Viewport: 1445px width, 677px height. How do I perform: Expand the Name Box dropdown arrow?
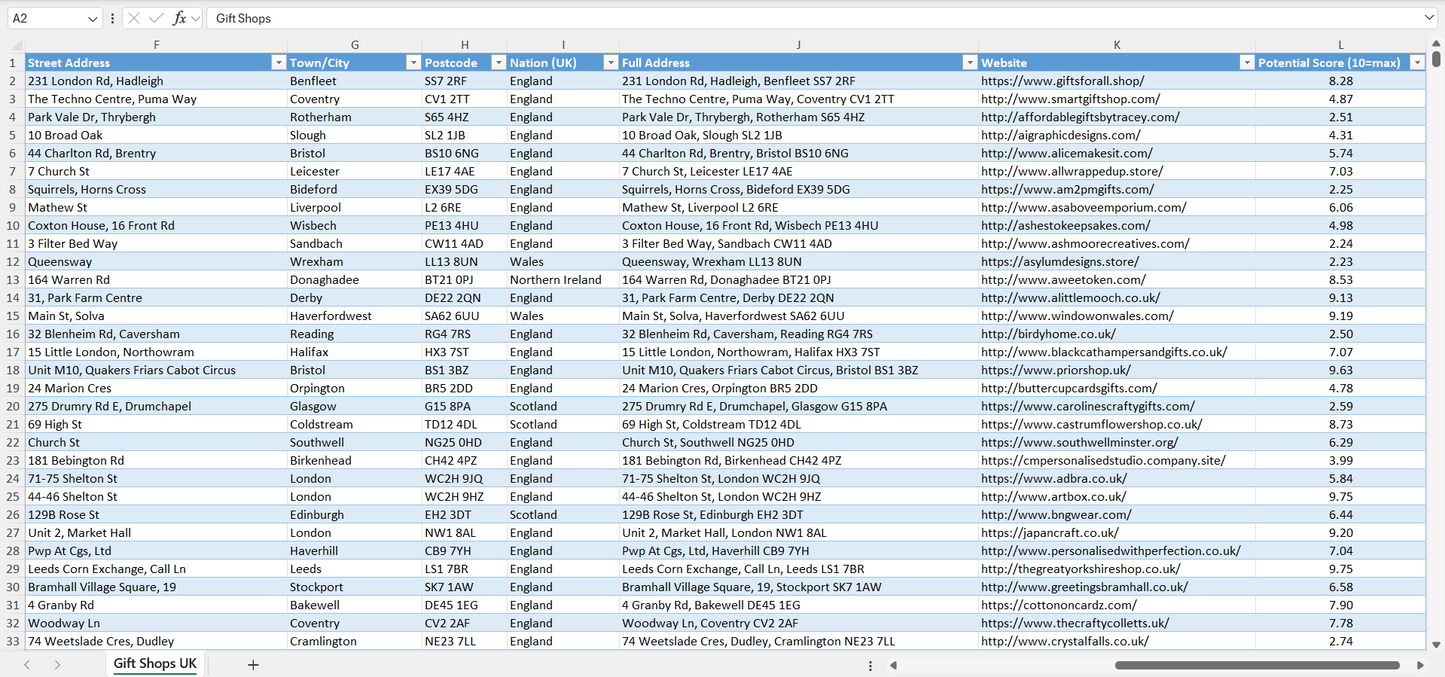point(93,18)
